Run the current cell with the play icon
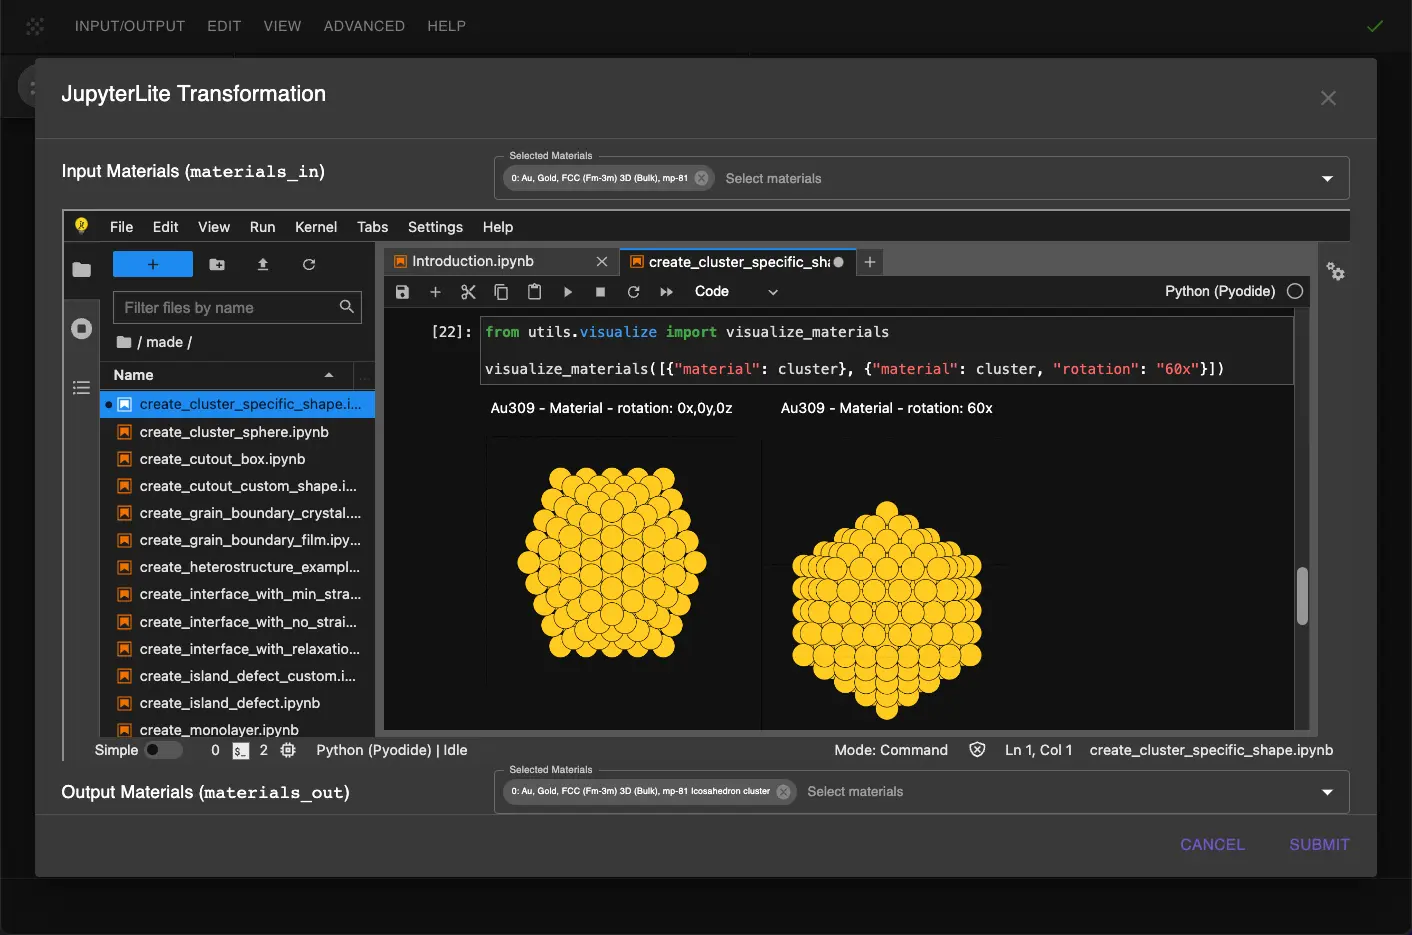 (x=568, y=291)
